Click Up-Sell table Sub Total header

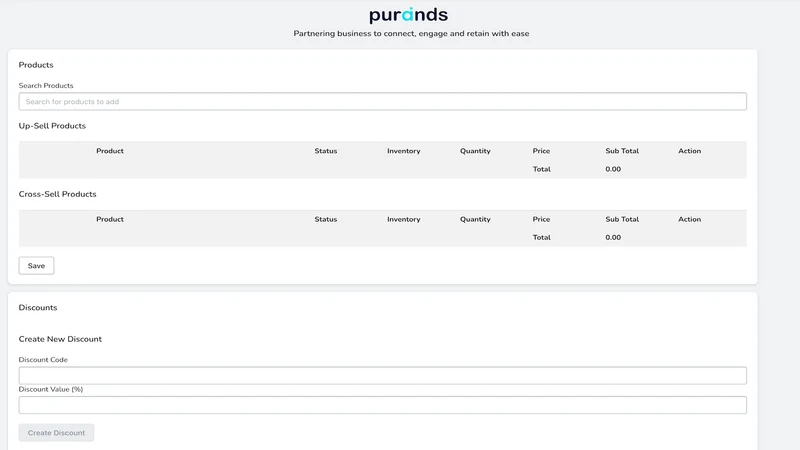coord(622,151)
